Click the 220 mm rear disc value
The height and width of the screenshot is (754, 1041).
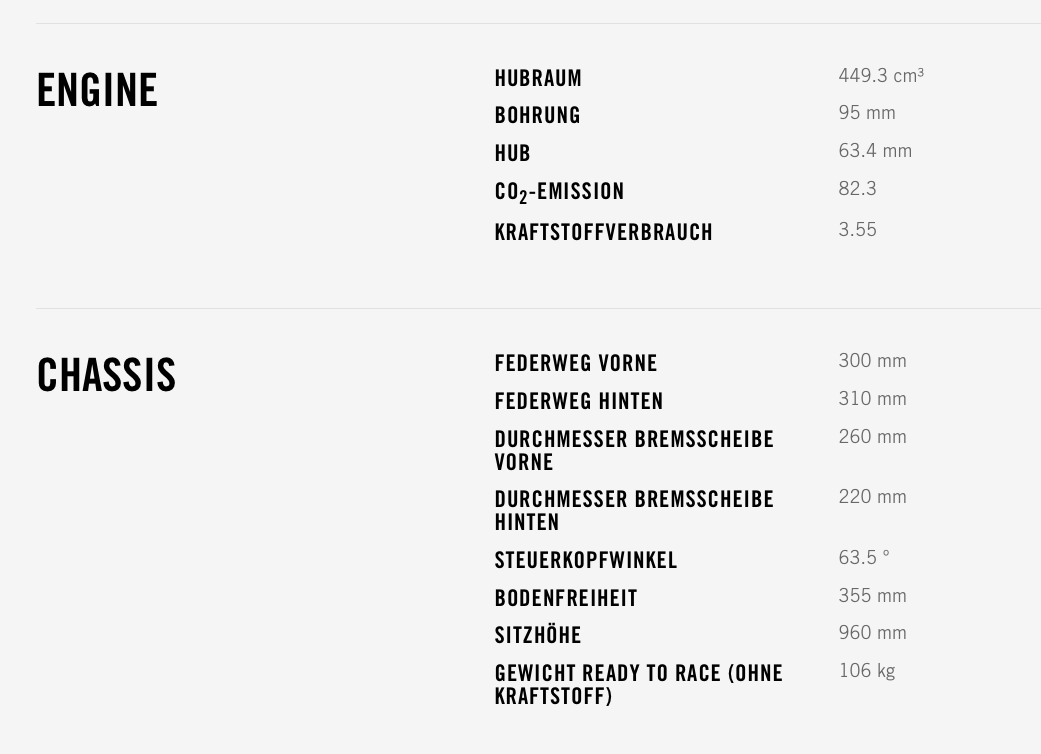872,497
